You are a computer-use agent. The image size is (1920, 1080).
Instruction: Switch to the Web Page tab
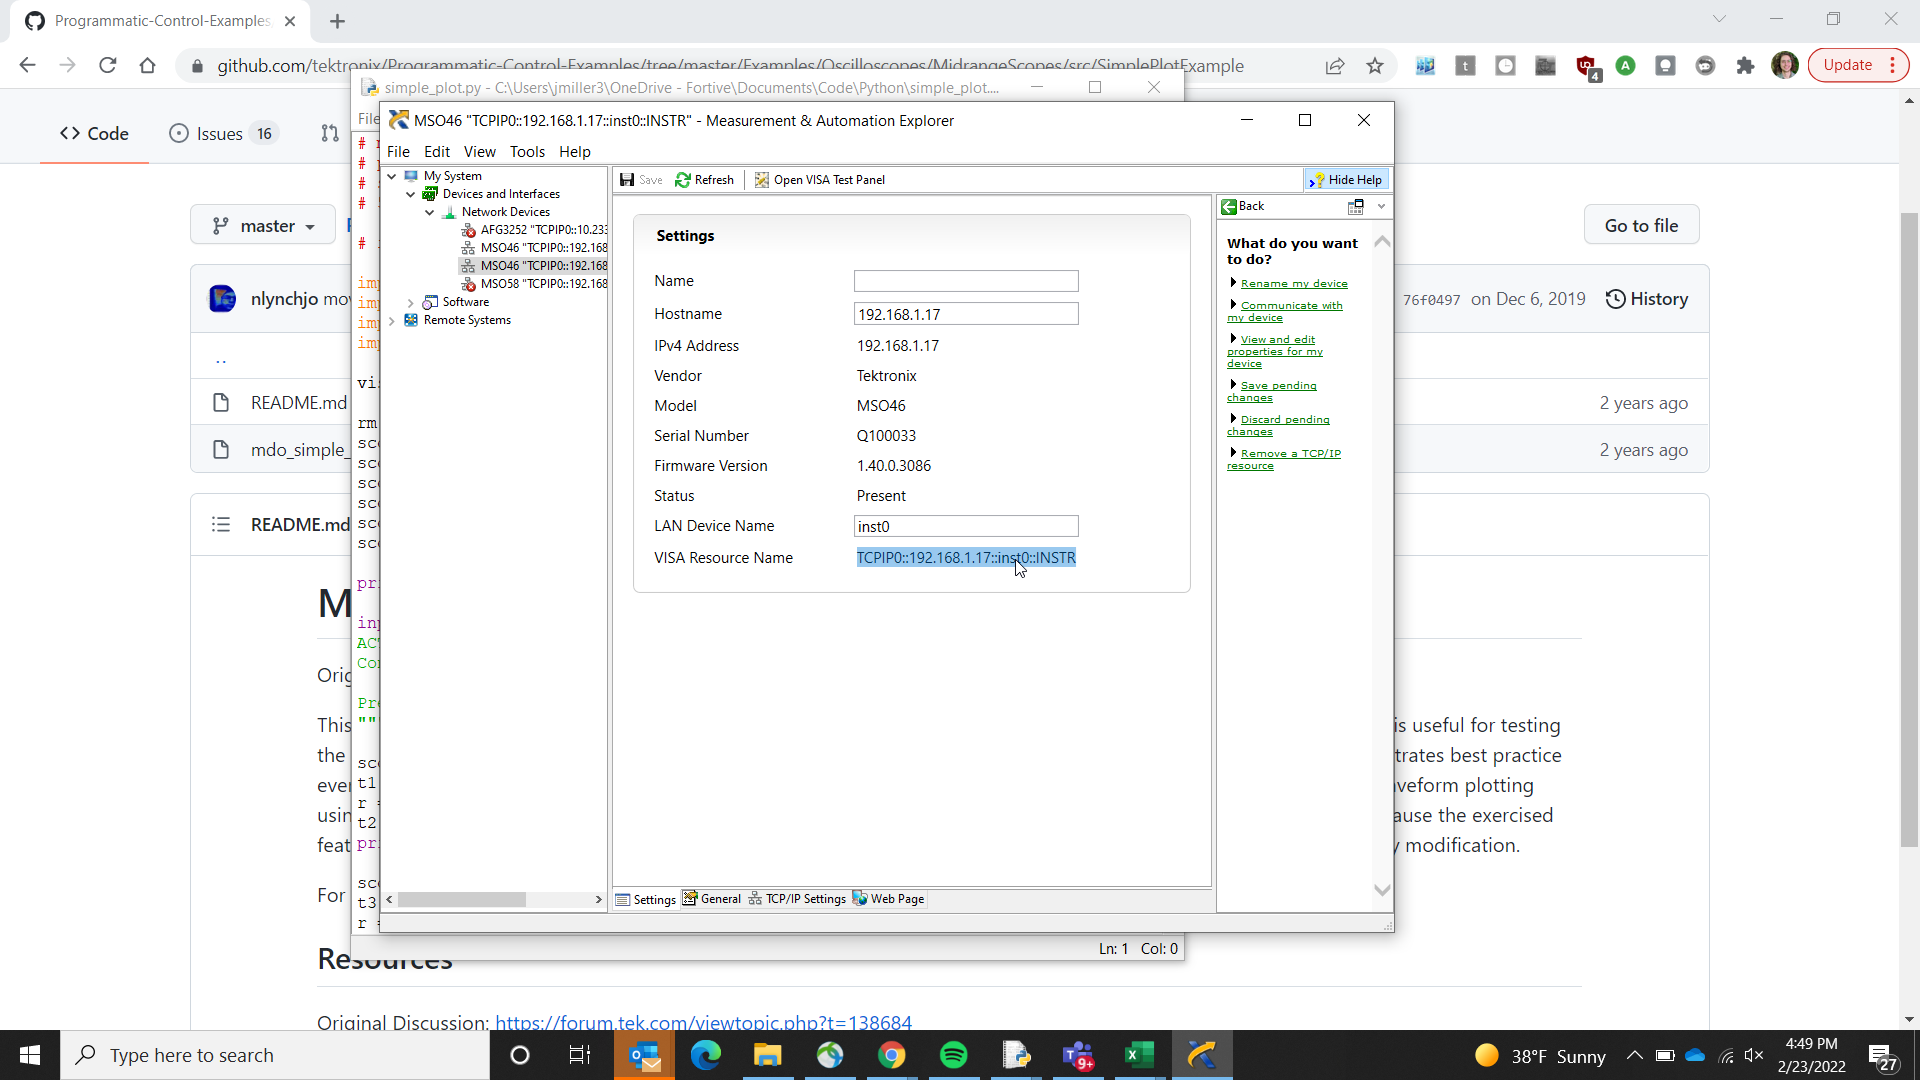click(887, 899)
